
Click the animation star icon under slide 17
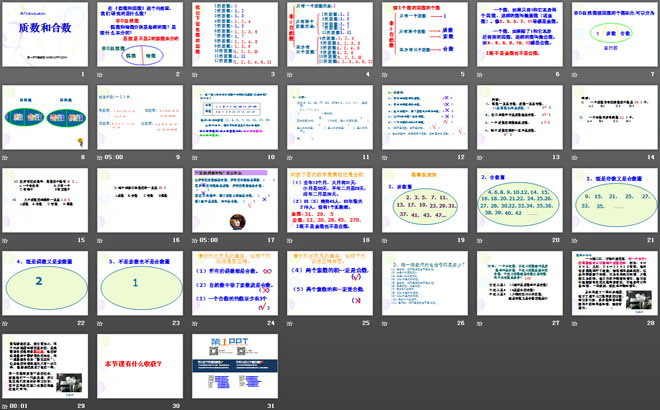194,241
